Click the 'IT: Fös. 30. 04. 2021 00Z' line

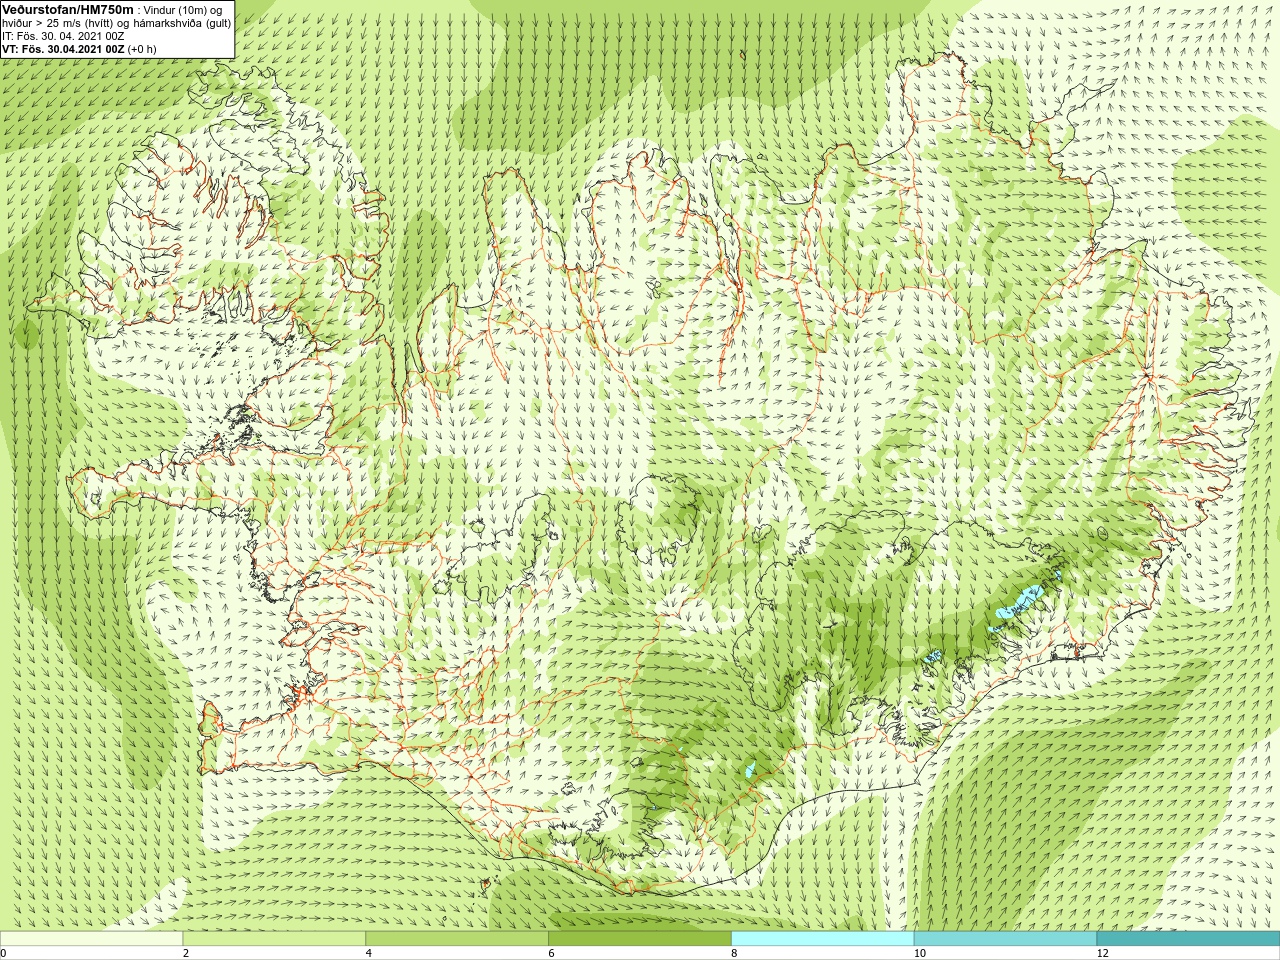pyautogui.click(x=63, y=36)
